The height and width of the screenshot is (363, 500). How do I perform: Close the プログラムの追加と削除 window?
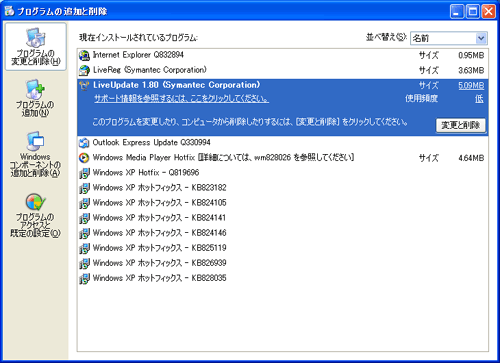click(x=488, y=11)
